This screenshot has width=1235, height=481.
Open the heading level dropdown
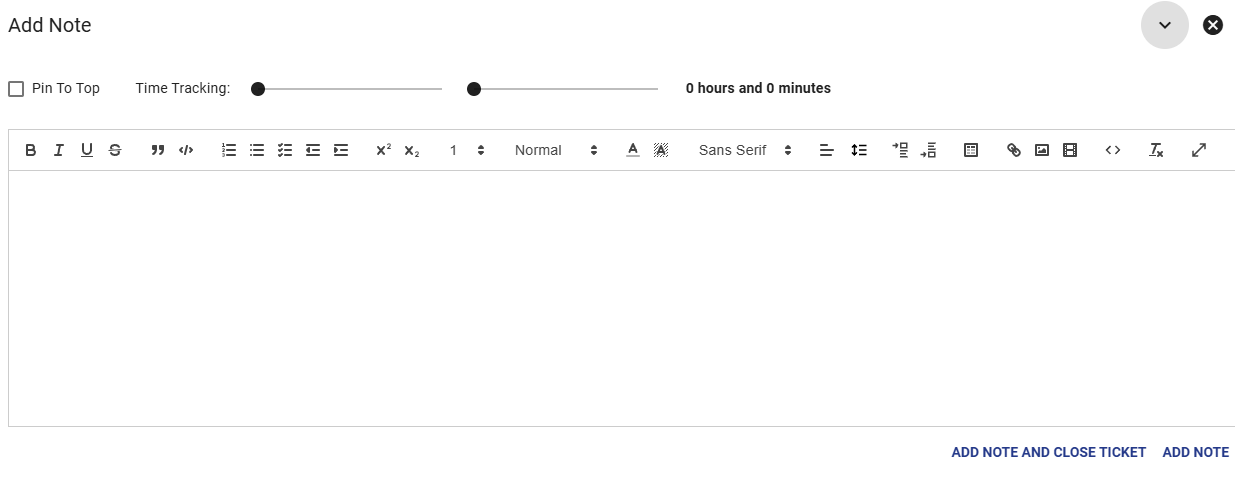tap(467, 150)
